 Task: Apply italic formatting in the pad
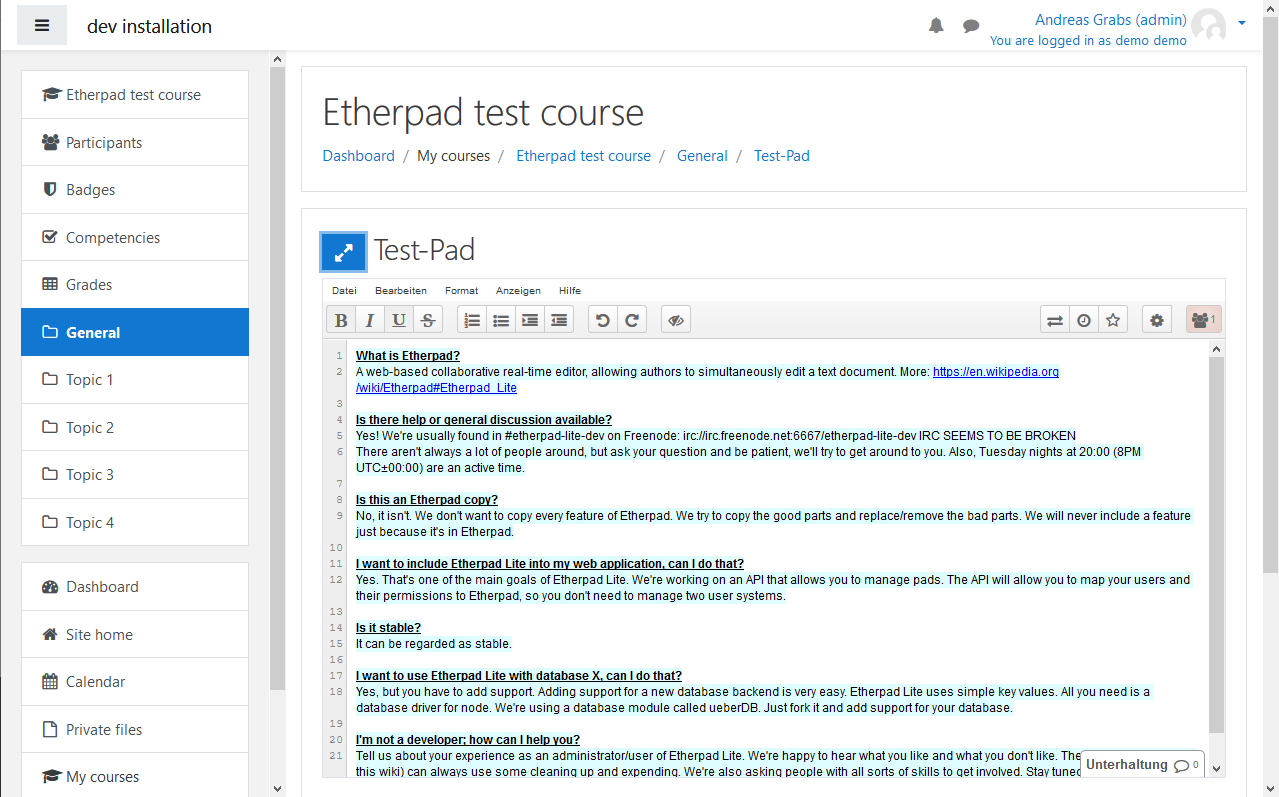tap(370, 320)
